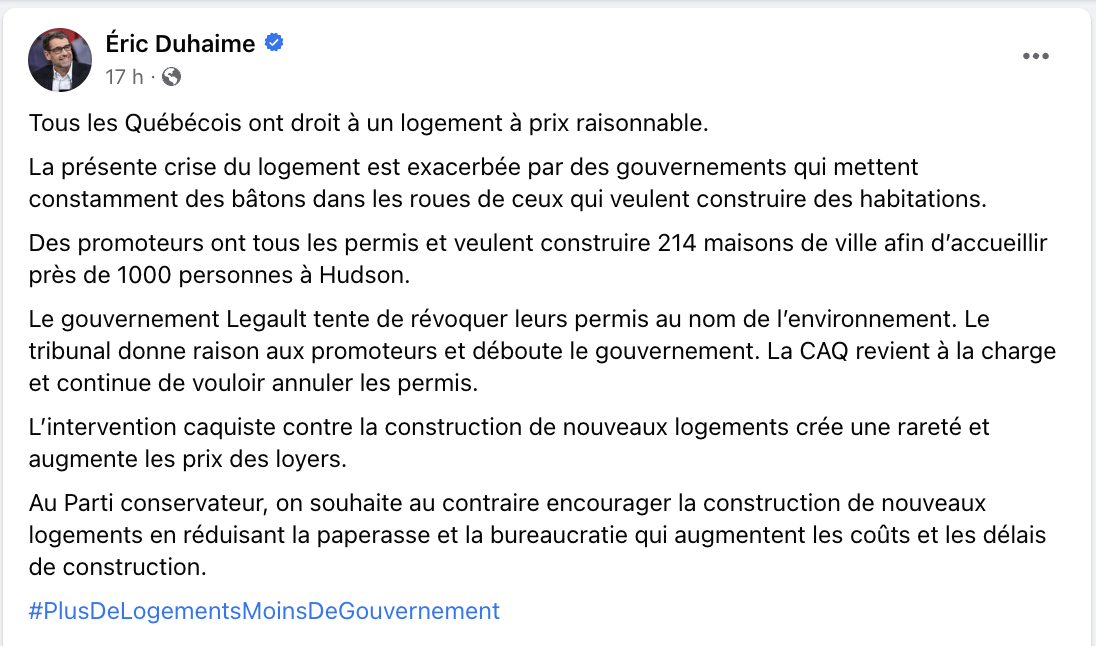Click the public audience globe icon
Viewport: 1096px width, 646px height.
click(171, 76)
